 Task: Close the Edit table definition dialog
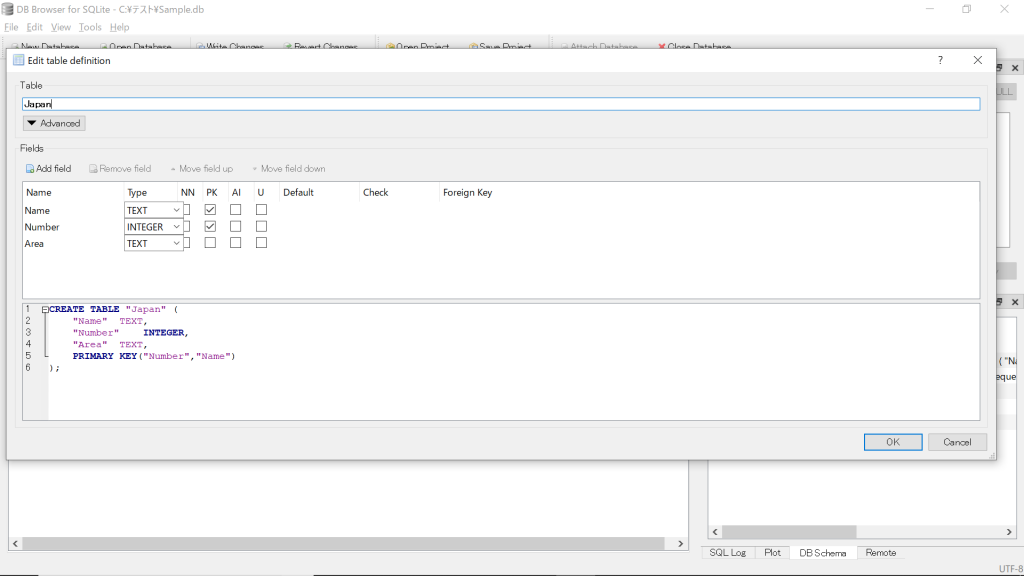point(978,60)
